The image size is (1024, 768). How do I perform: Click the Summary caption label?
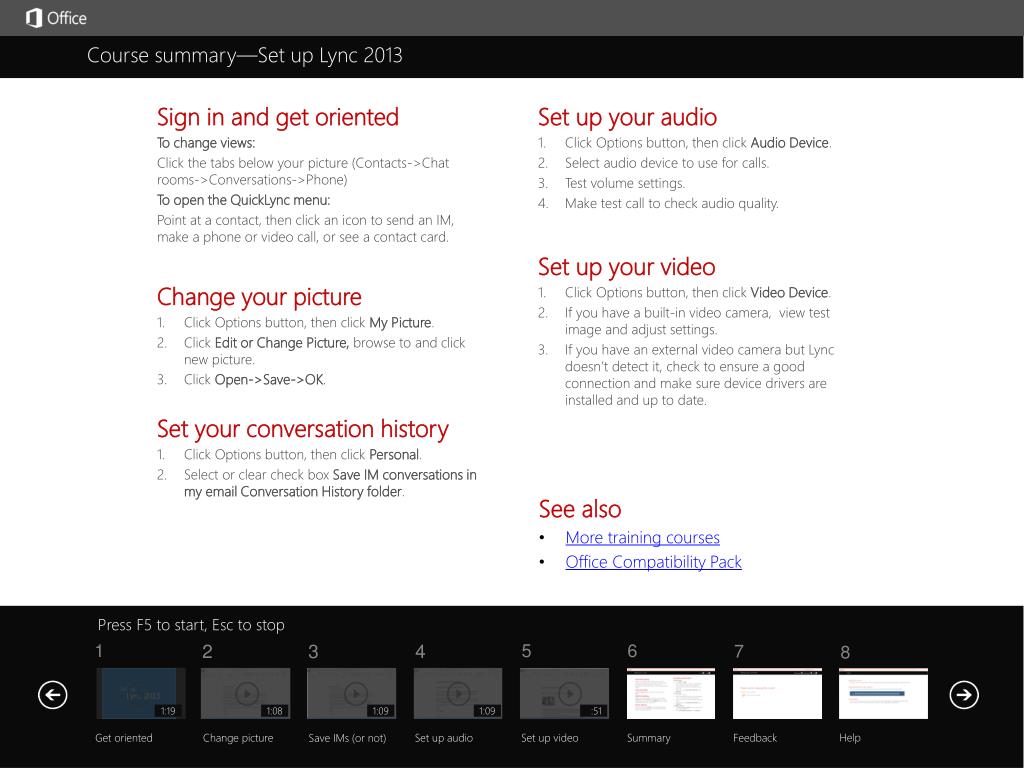(648, 738)
